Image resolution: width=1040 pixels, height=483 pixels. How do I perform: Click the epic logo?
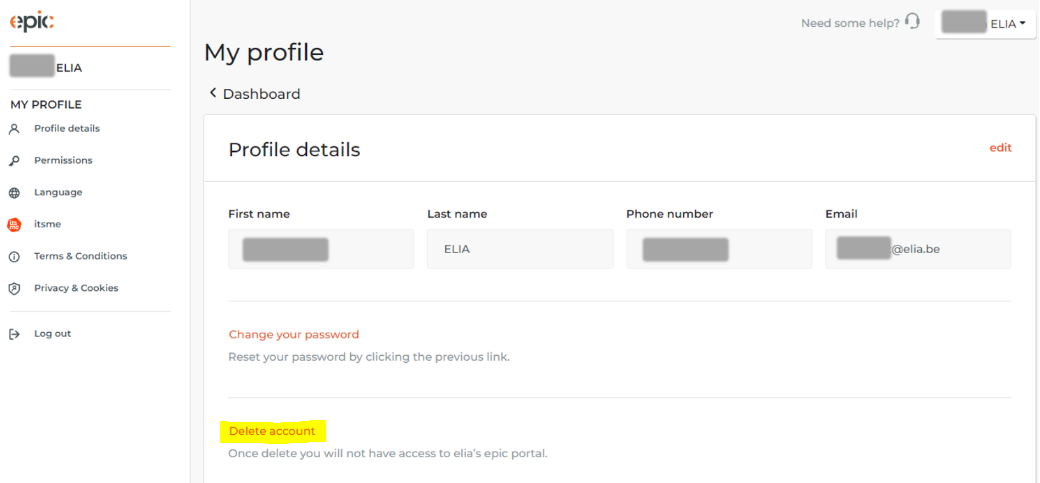pyautogui.click(x=31, y=22)
